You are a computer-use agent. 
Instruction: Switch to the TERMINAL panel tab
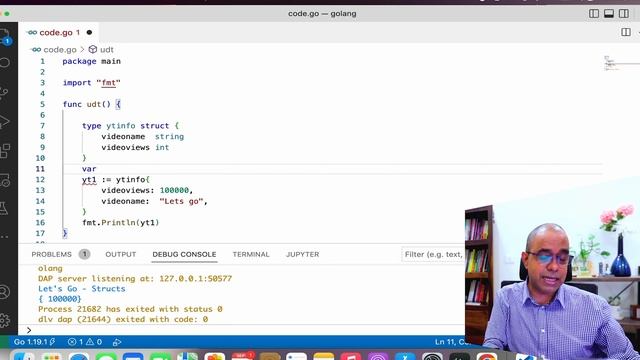coord(251,254)
